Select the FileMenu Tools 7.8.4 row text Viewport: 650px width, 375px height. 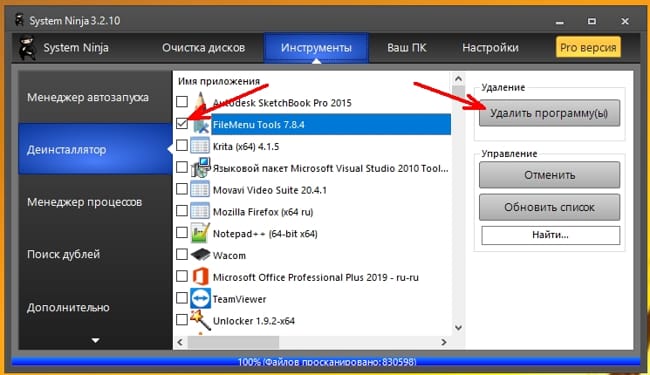pyautogui.click(x=258, y=125)
